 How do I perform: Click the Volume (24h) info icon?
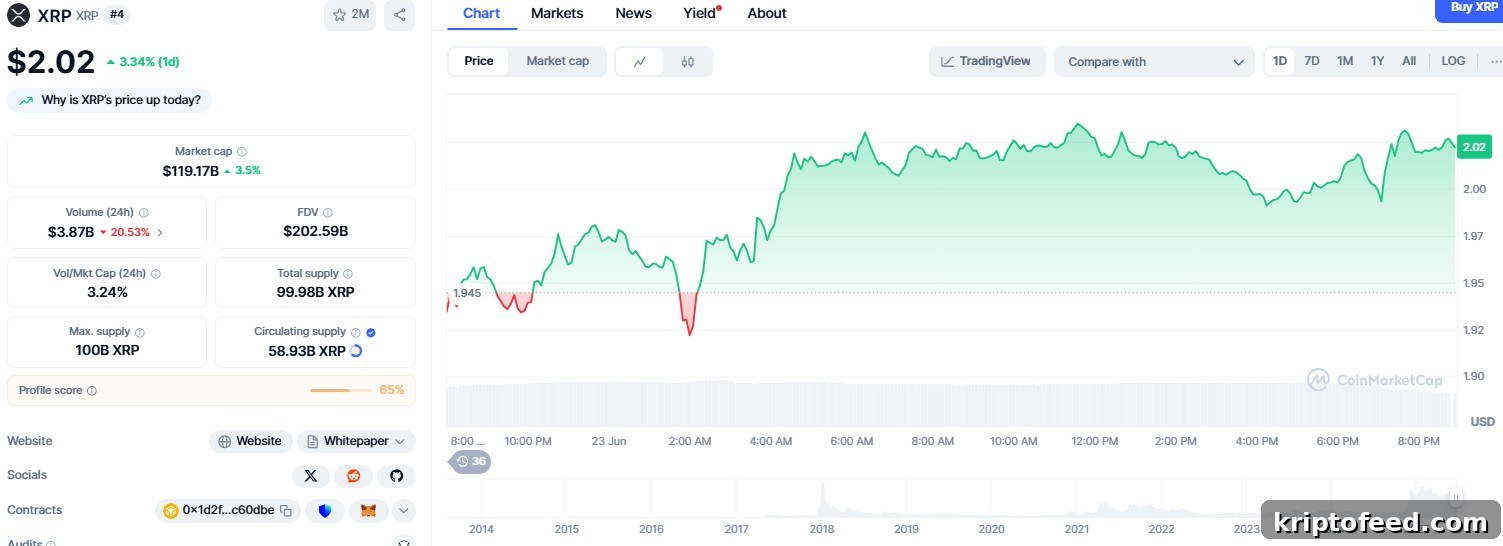[x=144, y=213]
